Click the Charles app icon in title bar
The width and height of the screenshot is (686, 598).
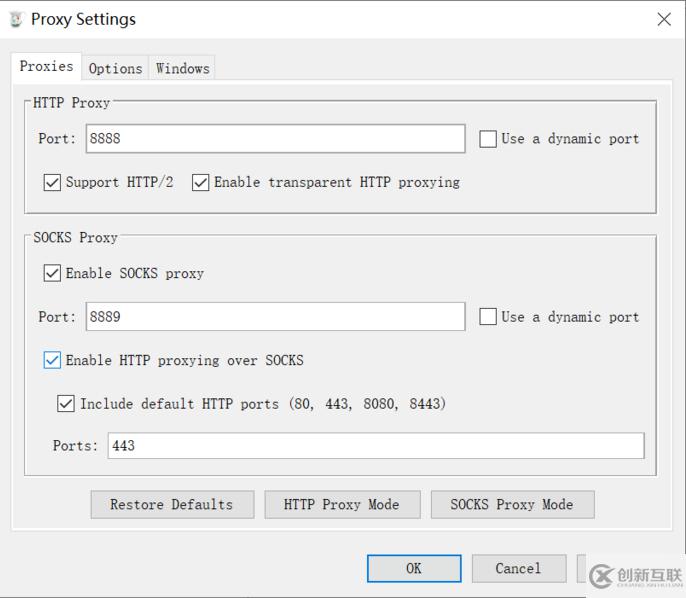click(x=16, y=19)
